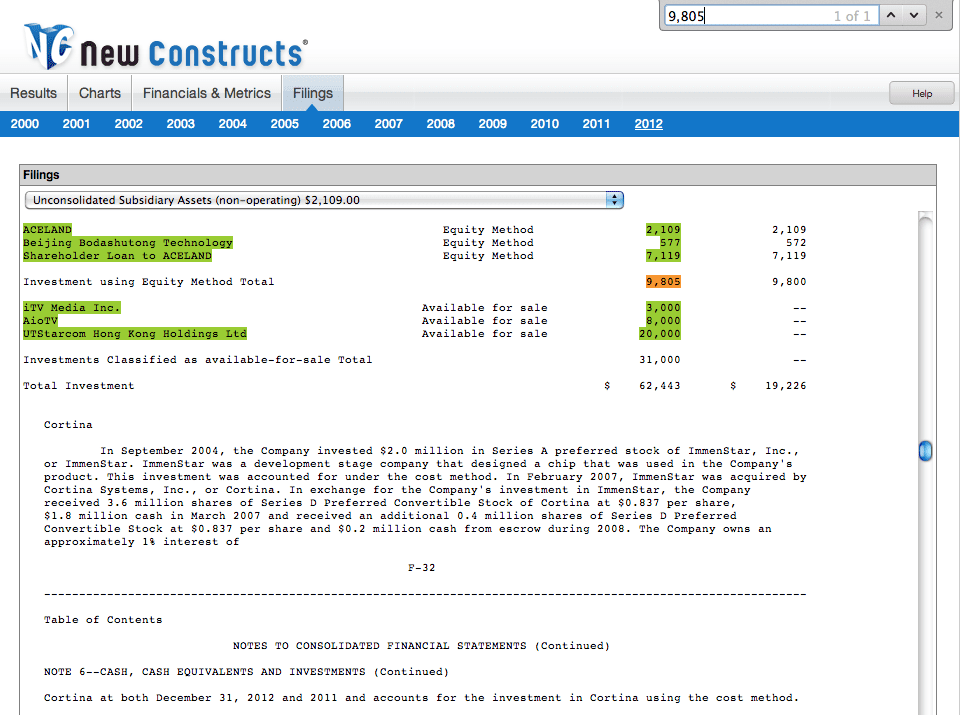Select year 2000 filings
This screenshot has height=715, width=960.
pyautogui.click(x=24, y=124)
